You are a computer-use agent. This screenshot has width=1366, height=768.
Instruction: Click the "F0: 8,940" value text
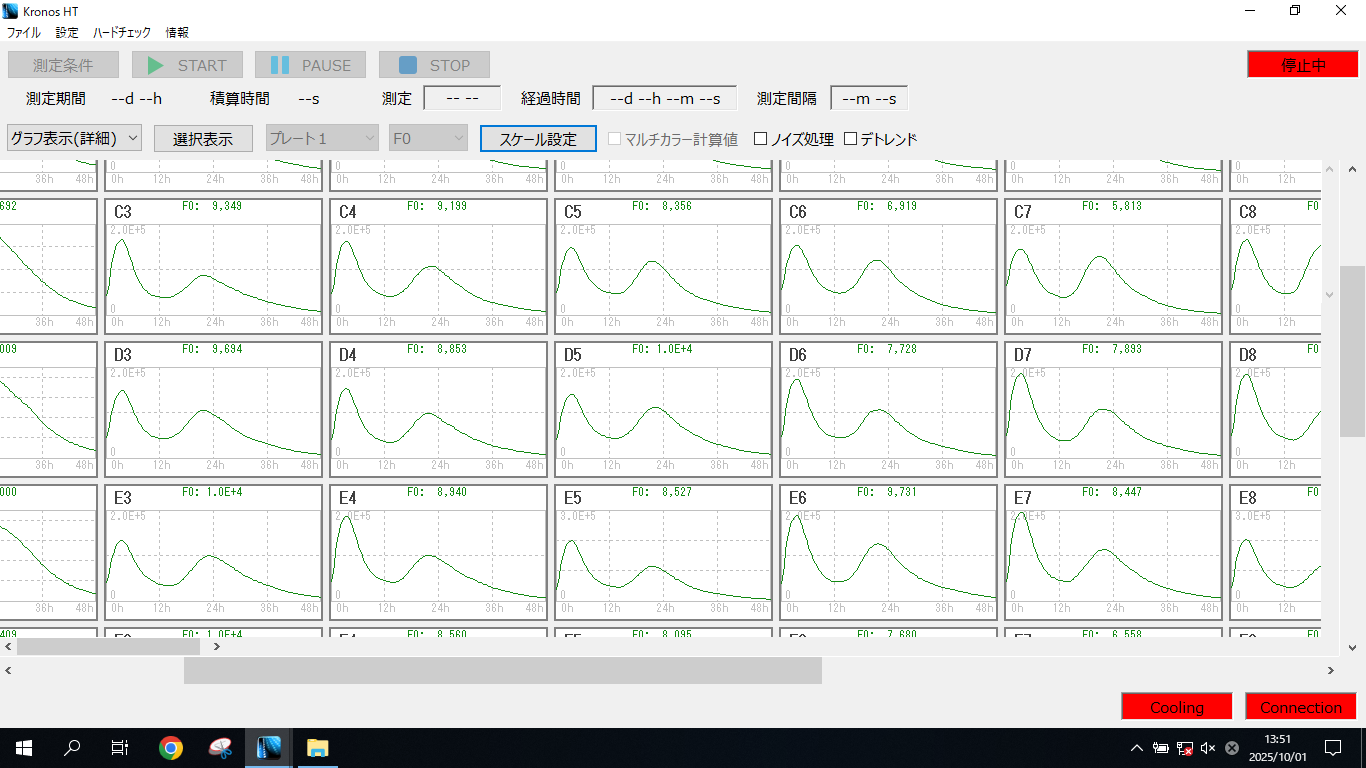(437, 492)
